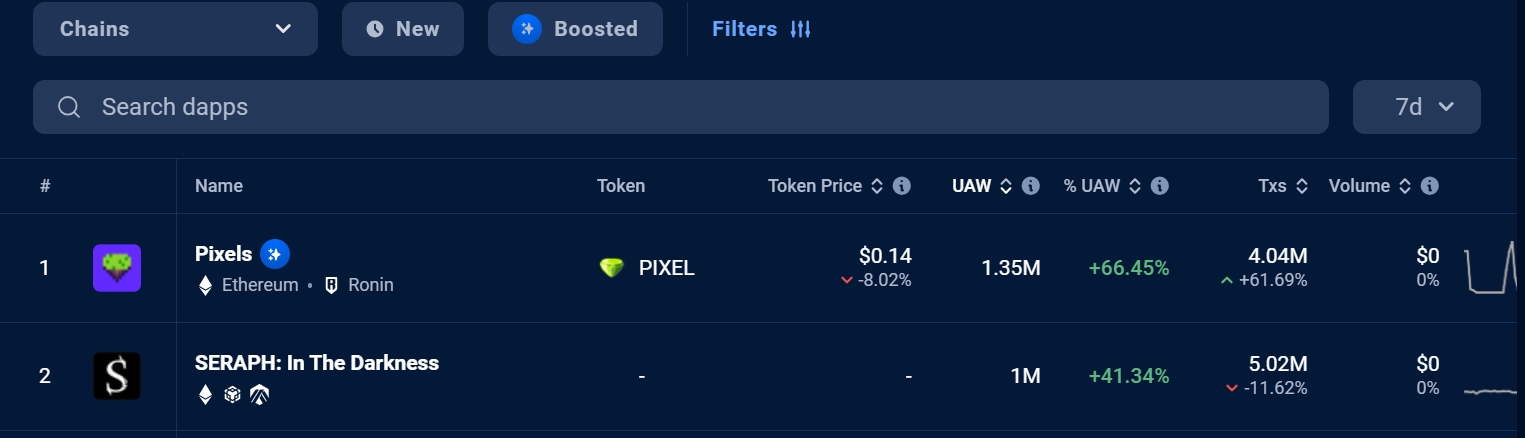The width and height of the screenshot is (1525, 438).
Task: Open the SERAPH: In The Darkness dapp
Action: (x=317, y=363)
